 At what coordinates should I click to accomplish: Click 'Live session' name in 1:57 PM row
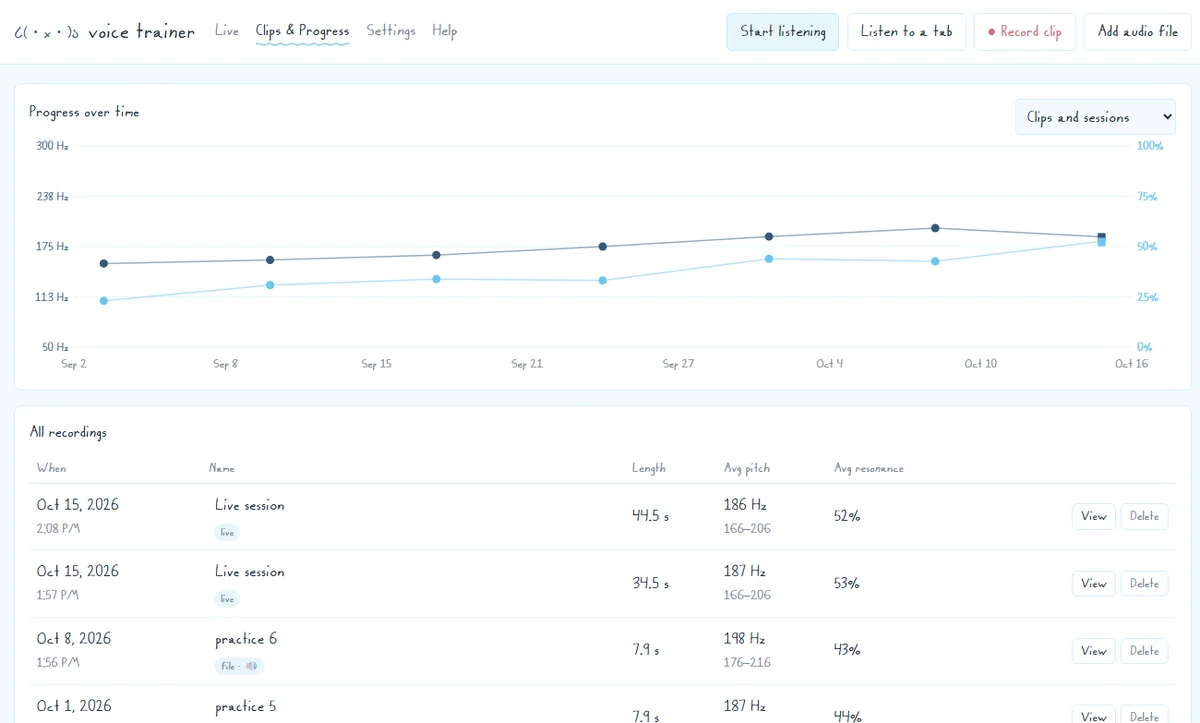(250, 572)
